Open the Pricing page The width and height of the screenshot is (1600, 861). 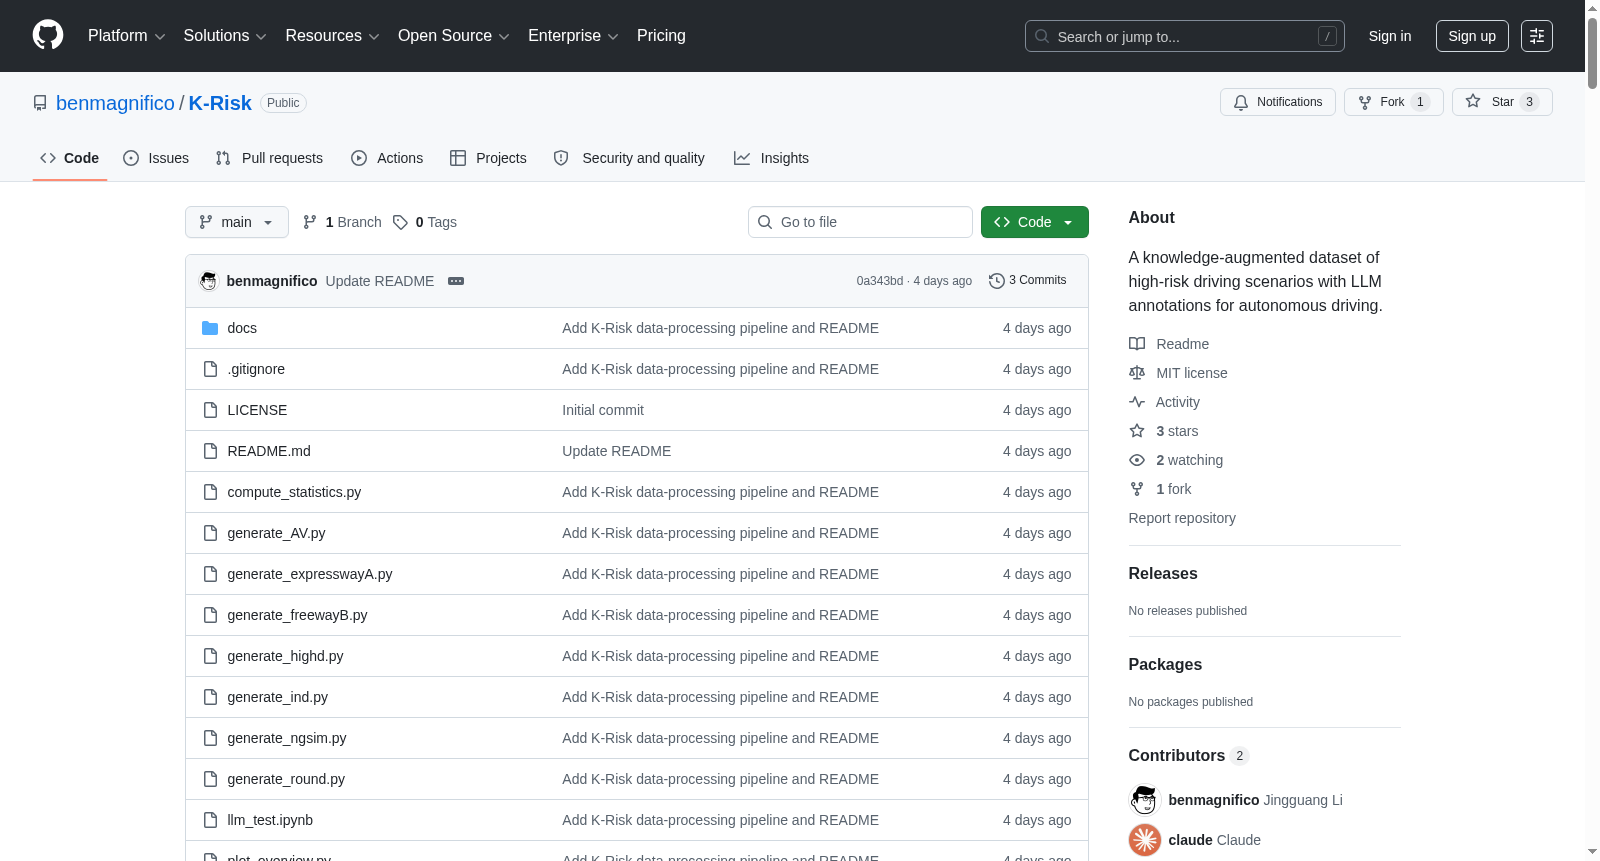[661, 36]
